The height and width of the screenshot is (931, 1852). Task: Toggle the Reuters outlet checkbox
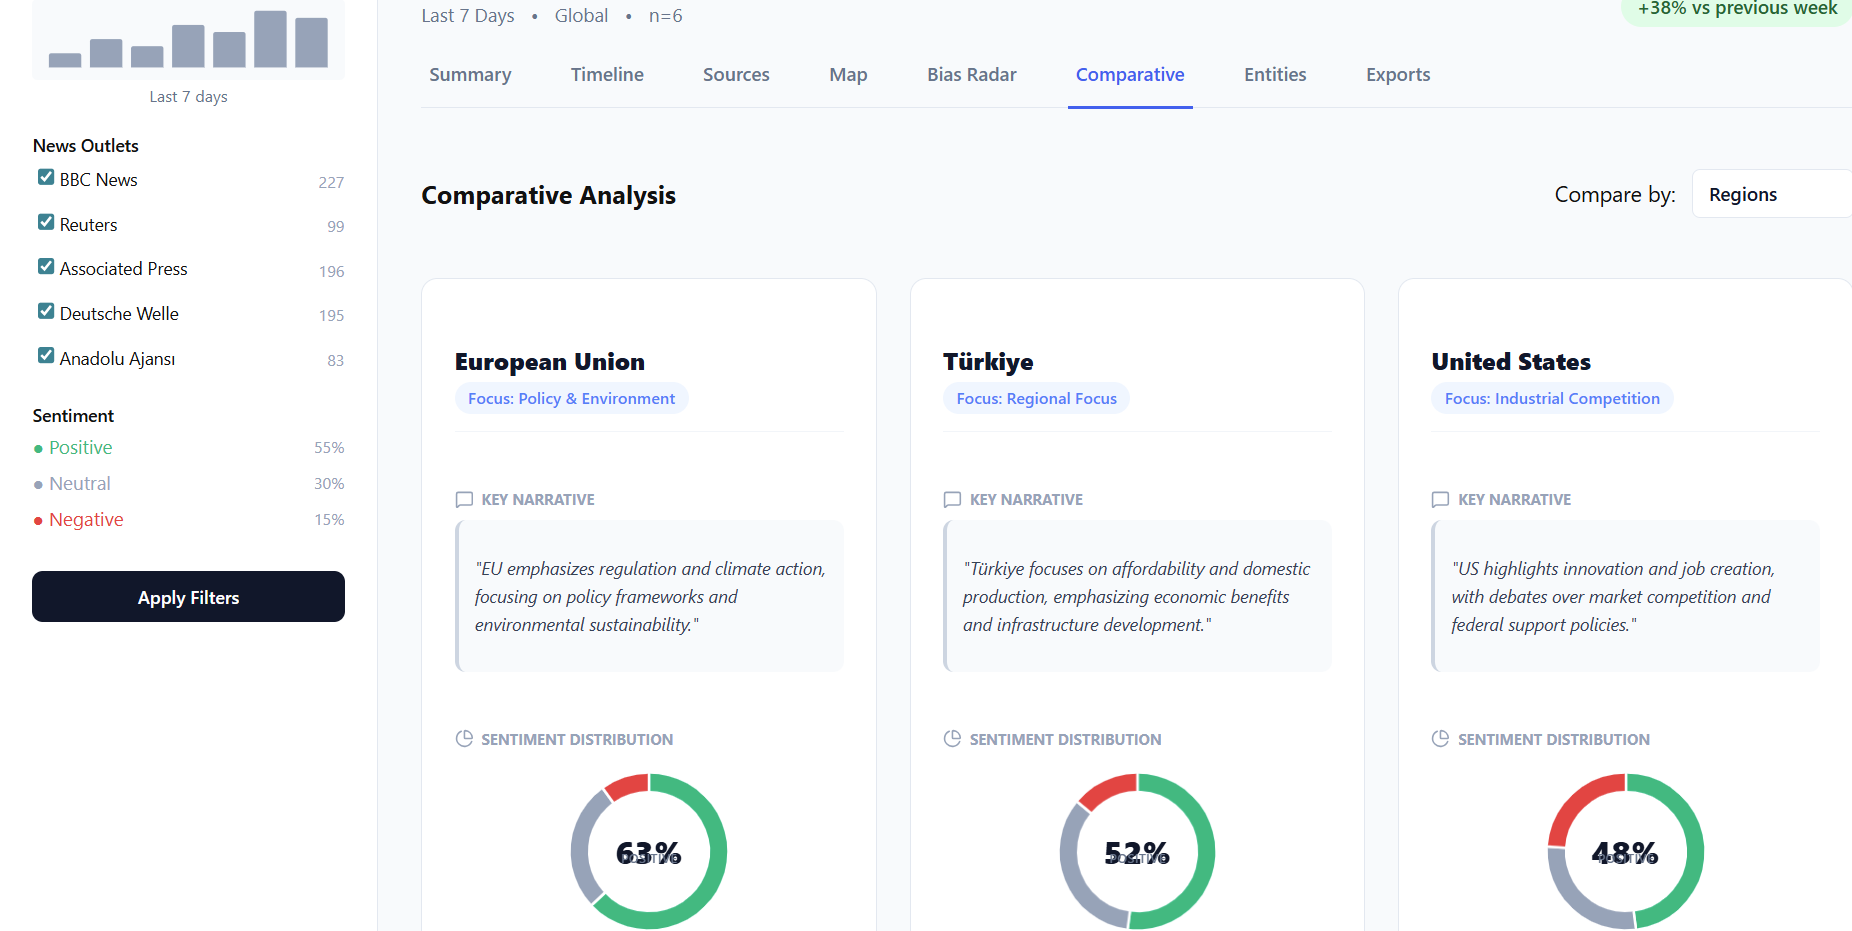tap(46, 222)
